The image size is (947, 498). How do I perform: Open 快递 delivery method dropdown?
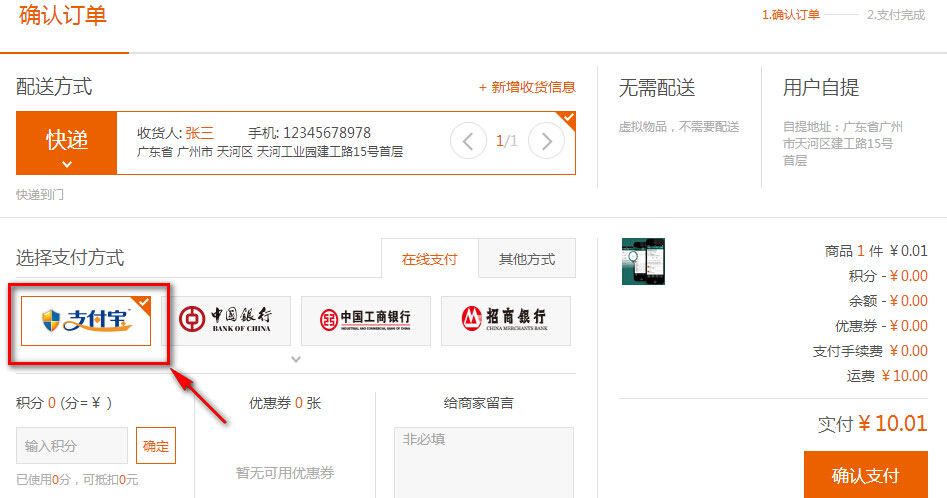(66, 143)
